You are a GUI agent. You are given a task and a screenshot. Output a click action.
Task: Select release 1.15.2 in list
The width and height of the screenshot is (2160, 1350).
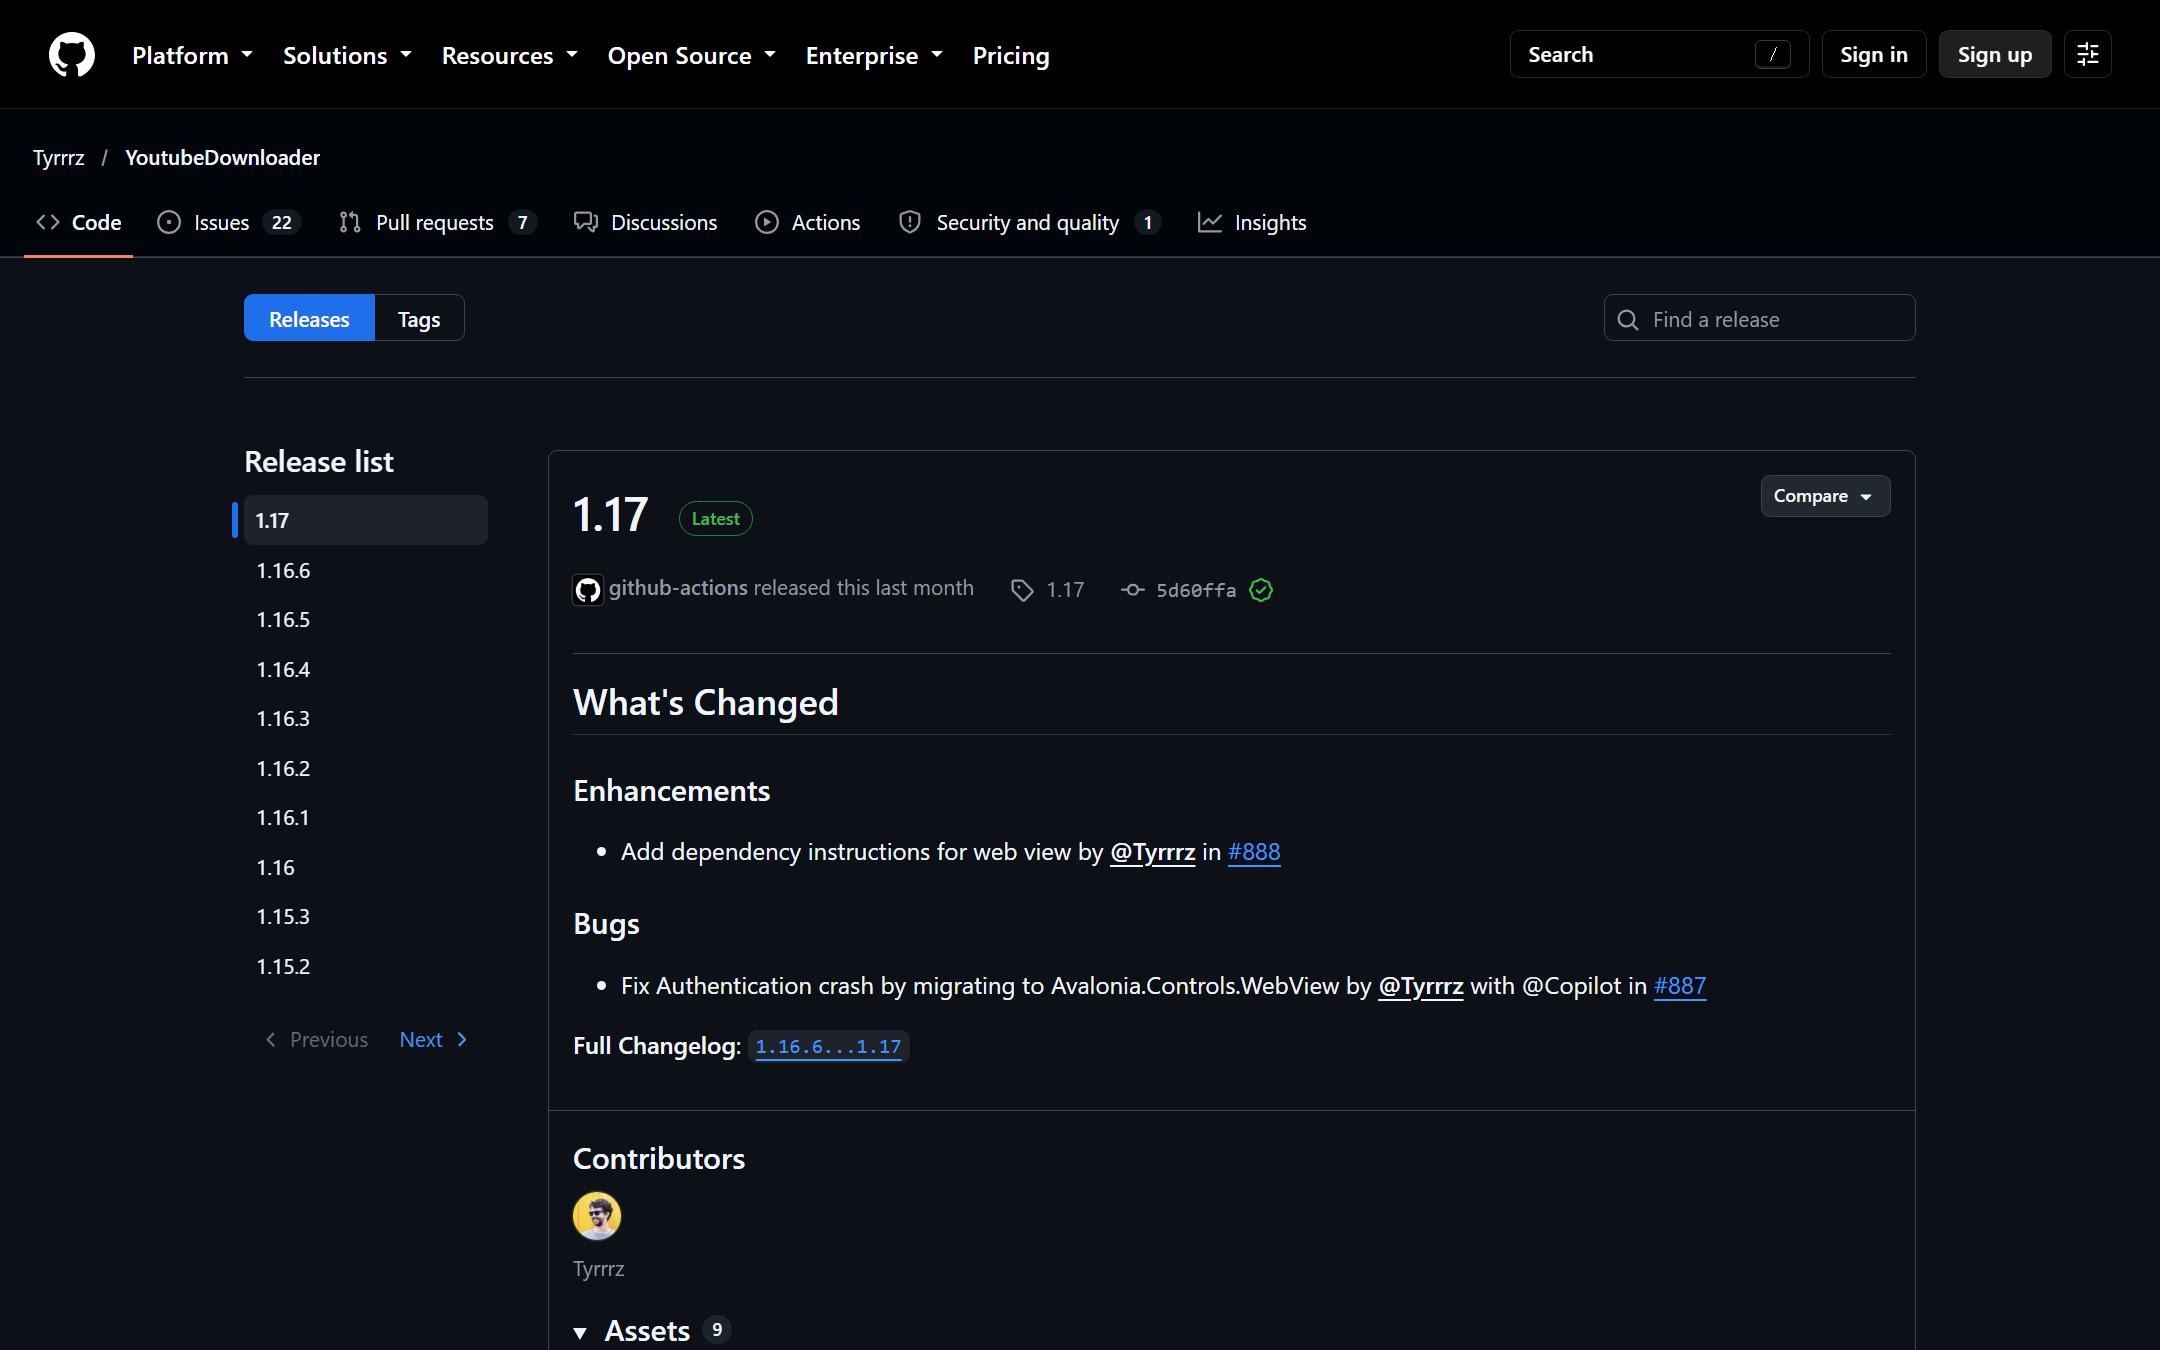pyautogui.click(x=366, y=967)
